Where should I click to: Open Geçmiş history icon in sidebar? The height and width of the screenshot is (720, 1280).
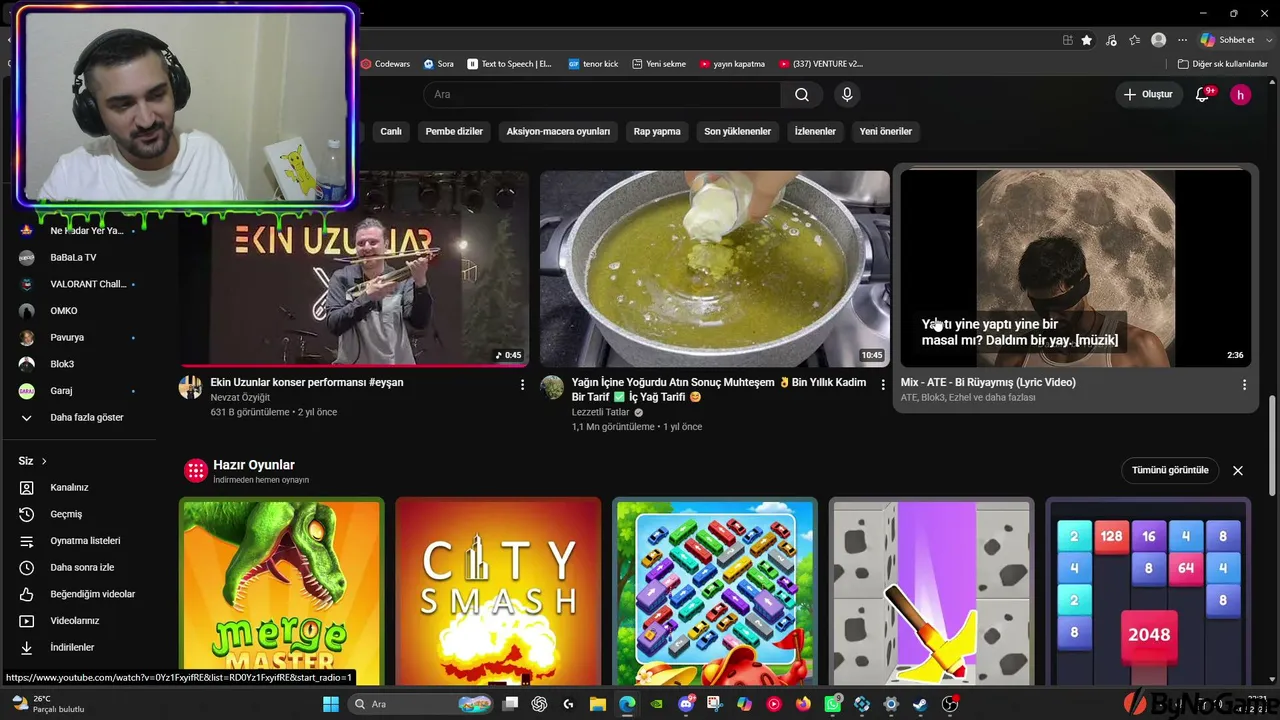coord(27,514)
